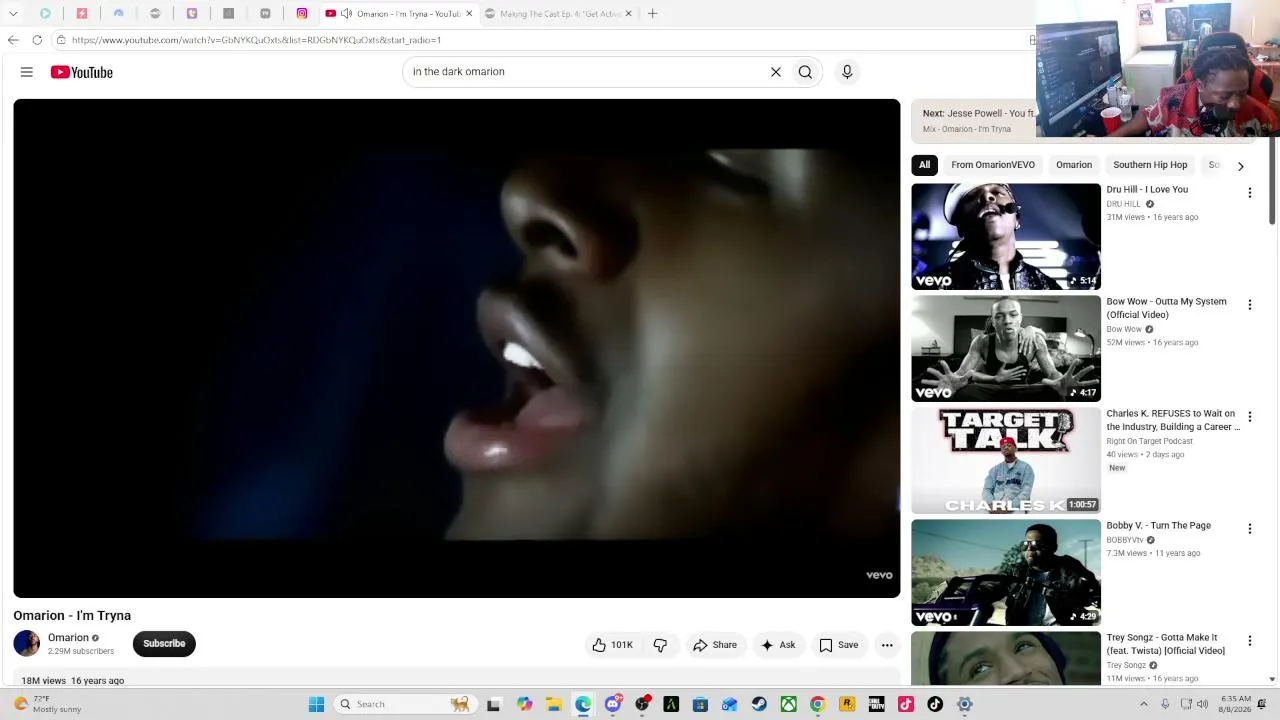Viewport: 1280px width, 720px height.
Task: Click the video player to pause
Action: [x=457, y=348]
